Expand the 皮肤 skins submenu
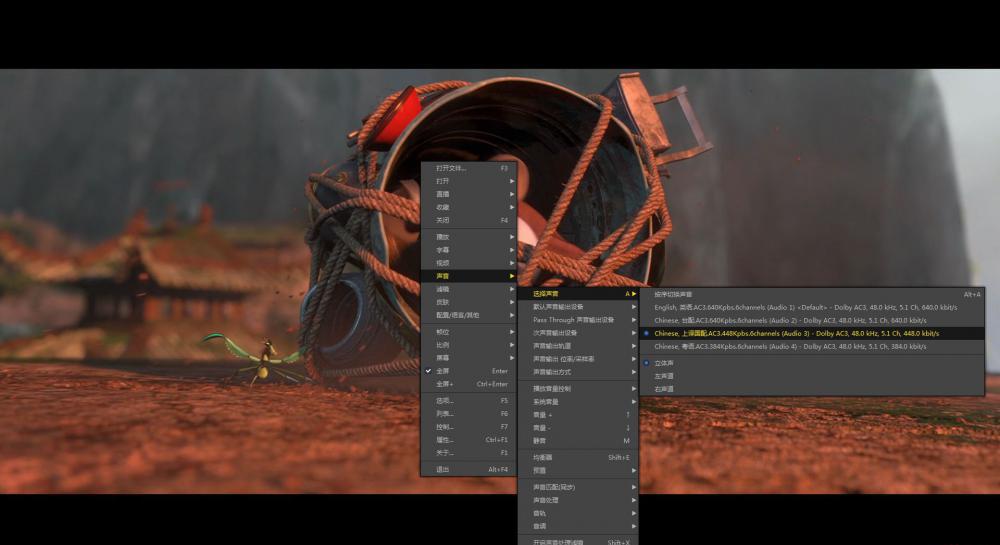Screen dimensions: 1000x545 tap(469, 302)
